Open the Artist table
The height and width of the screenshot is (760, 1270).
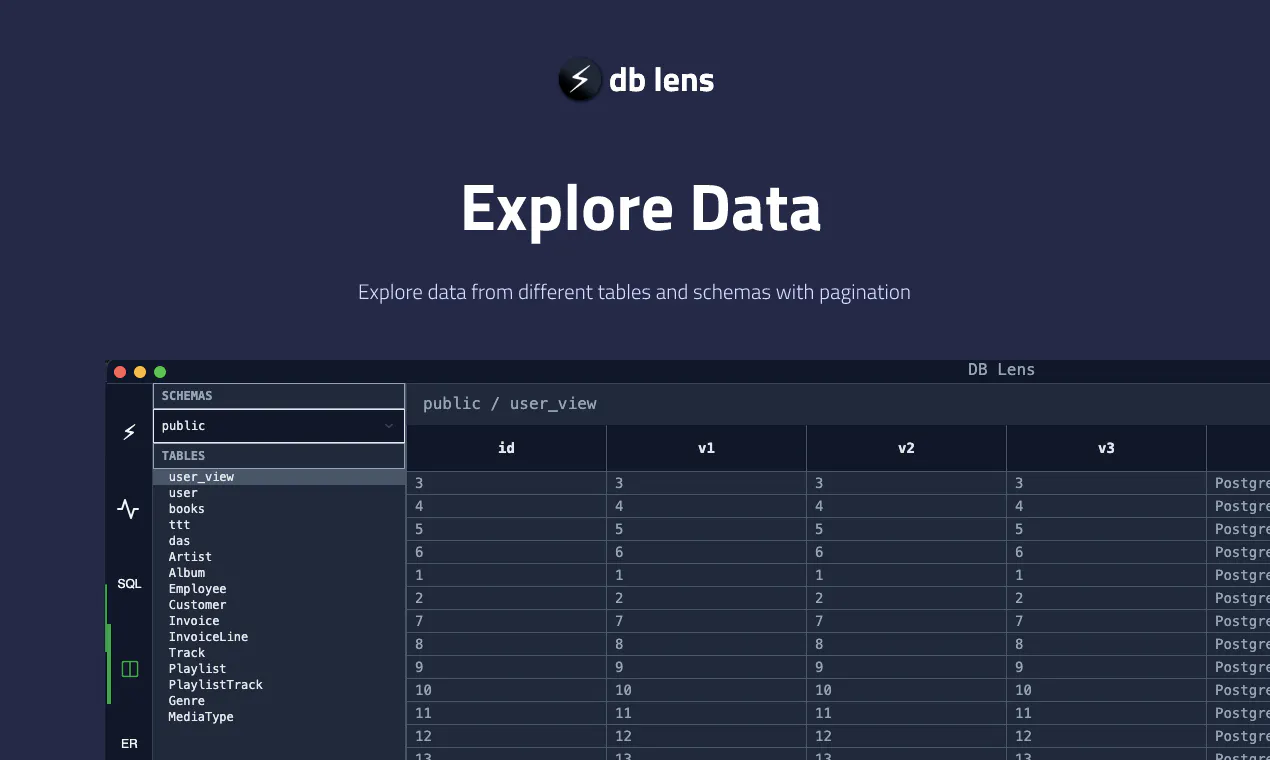coord(190,557)
